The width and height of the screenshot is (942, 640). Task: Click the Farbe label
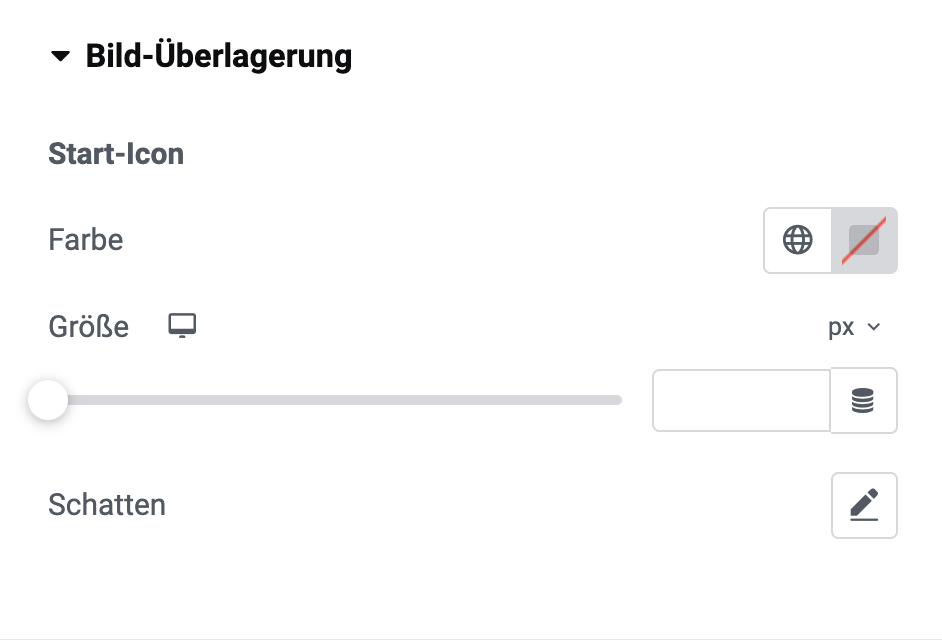(x=85, y=240)
